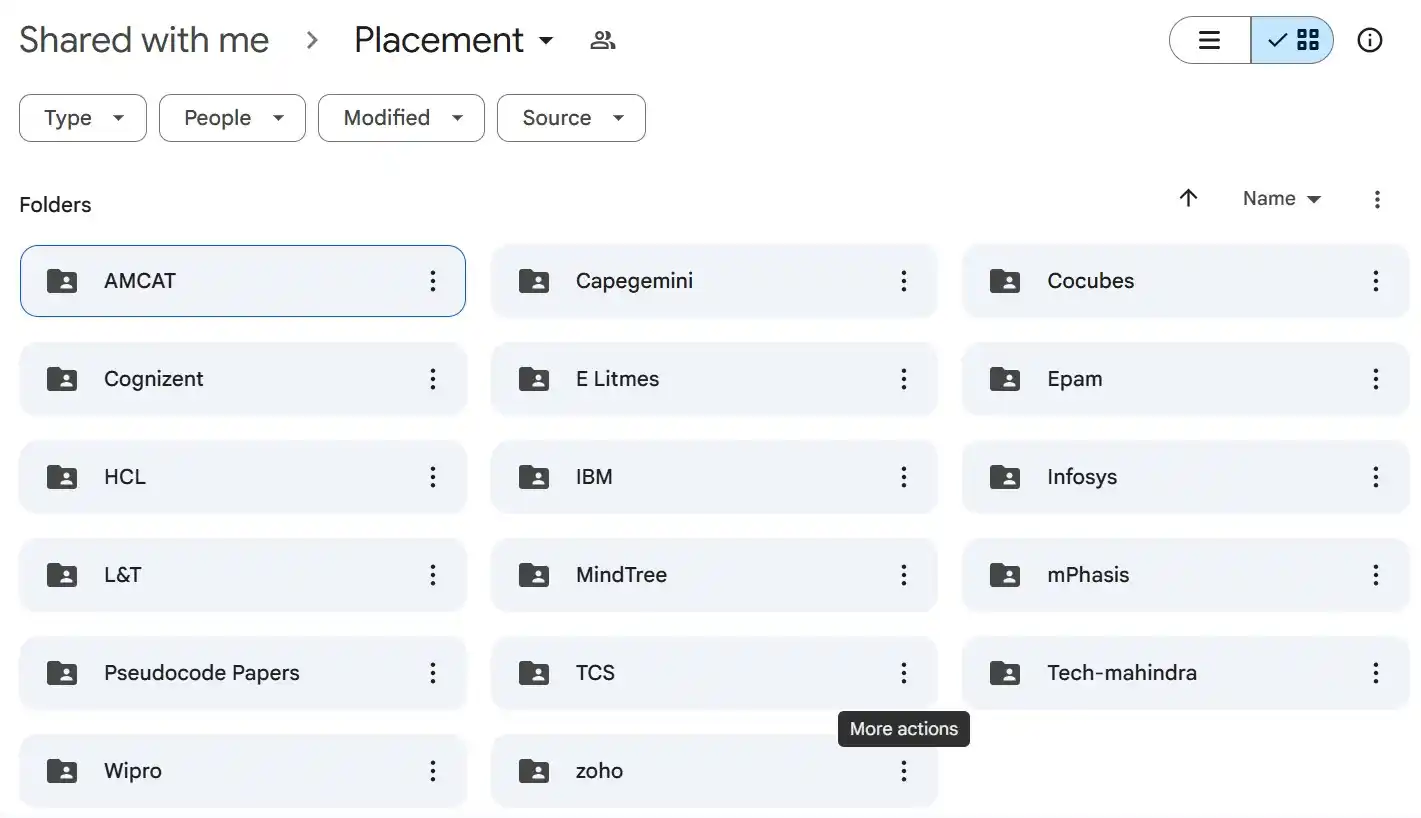The height and width of the screenshot is (818, 1421).
Task: Open the Name sort dropdown
Action: pyautogui.click(x=1282, y=199)
